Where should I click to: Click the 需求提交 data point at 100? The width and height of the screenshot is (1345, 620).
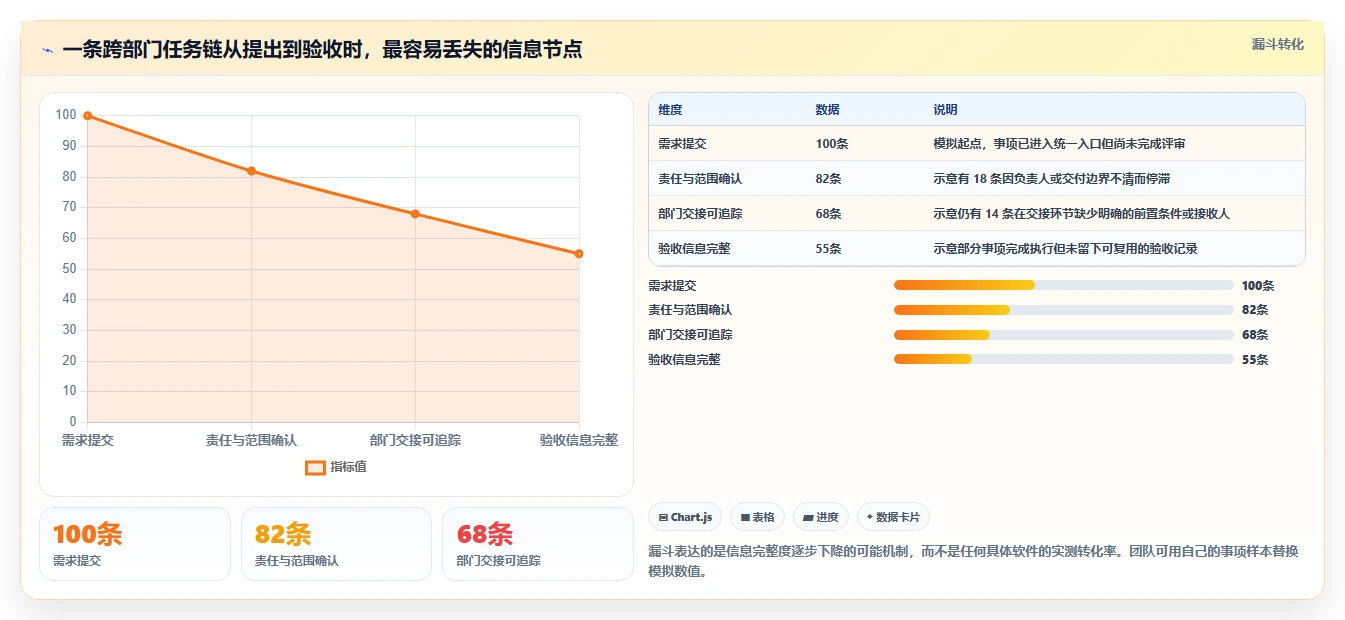click(x=88, y=116)
